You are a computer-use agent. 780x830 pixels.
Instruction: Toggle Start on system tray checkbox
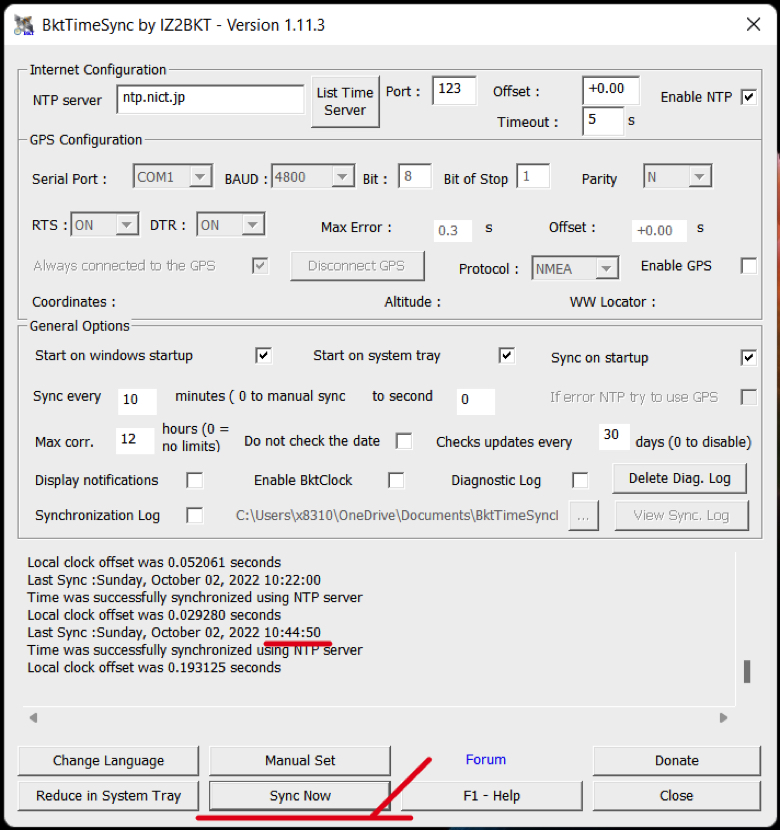(506, 355)
